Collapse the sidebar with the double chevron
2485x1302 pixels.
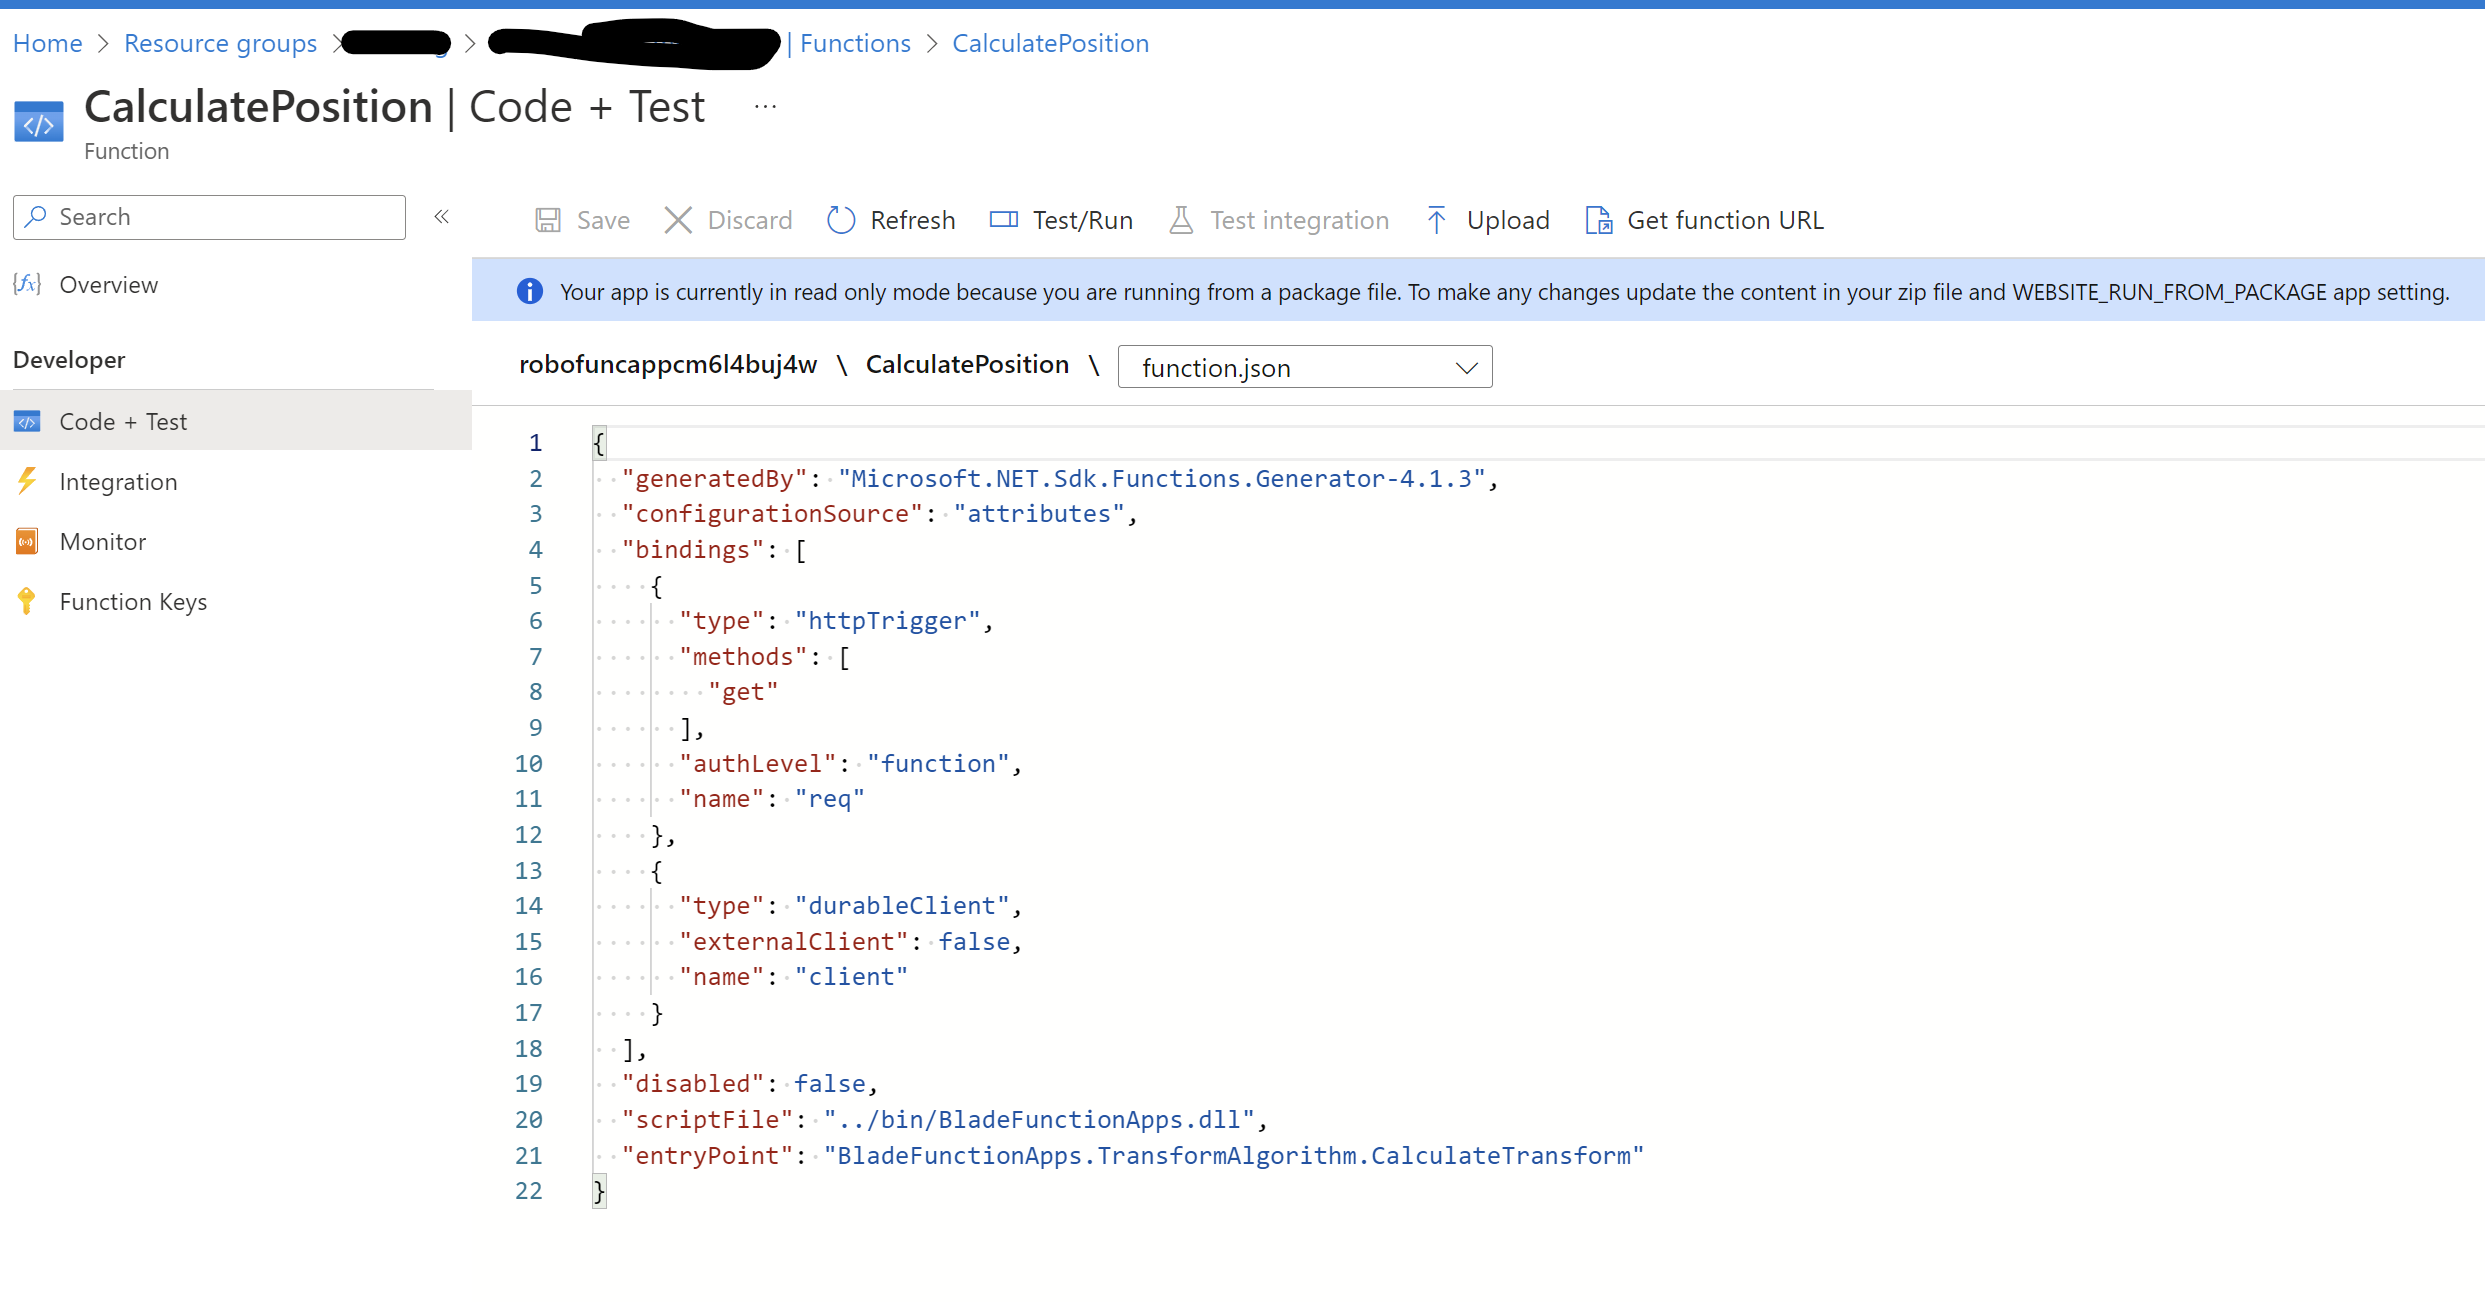[x=441, y=216]
